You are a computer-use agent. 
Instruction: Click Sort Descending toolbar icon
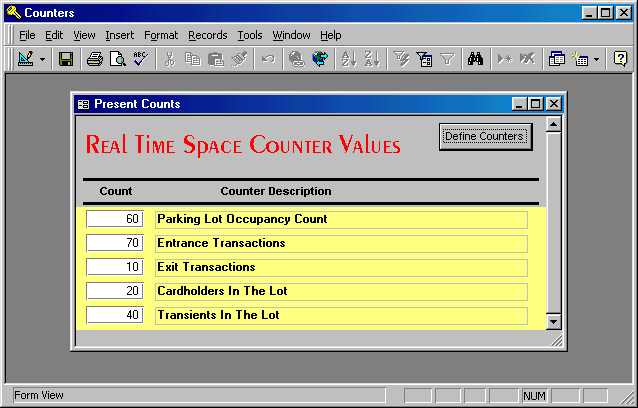pyautogui.click(x=370, y=59)
